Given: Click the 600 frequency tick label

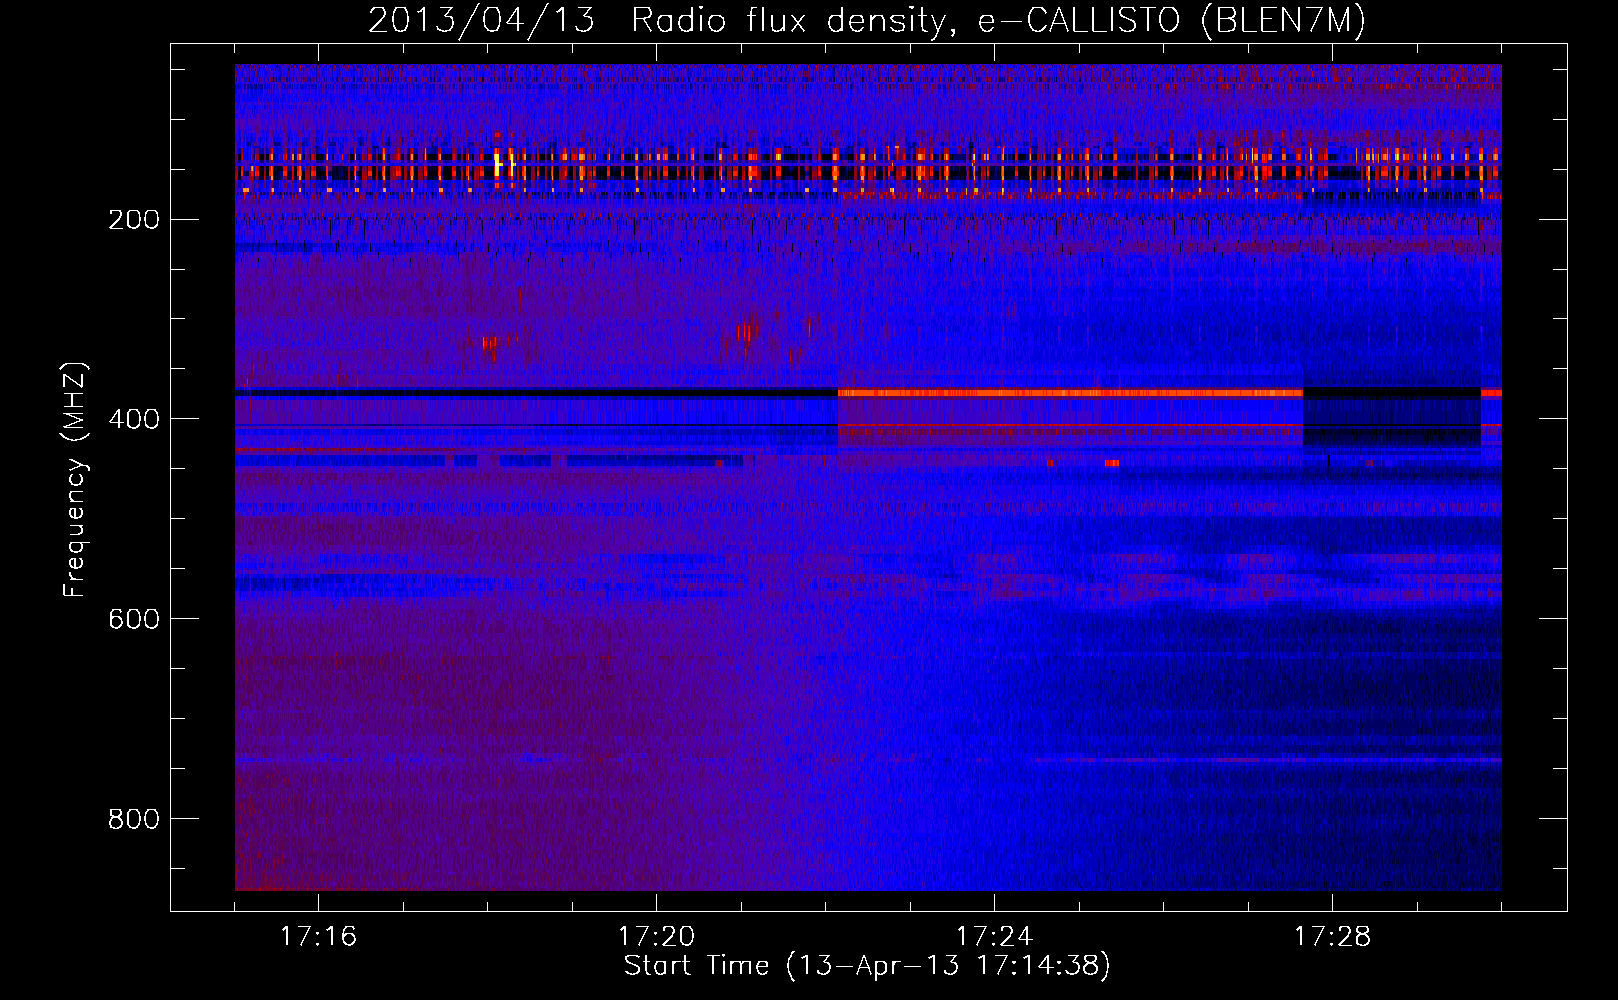Looking at the screenshot, I should pyautogui.click(x=134, y=619).
